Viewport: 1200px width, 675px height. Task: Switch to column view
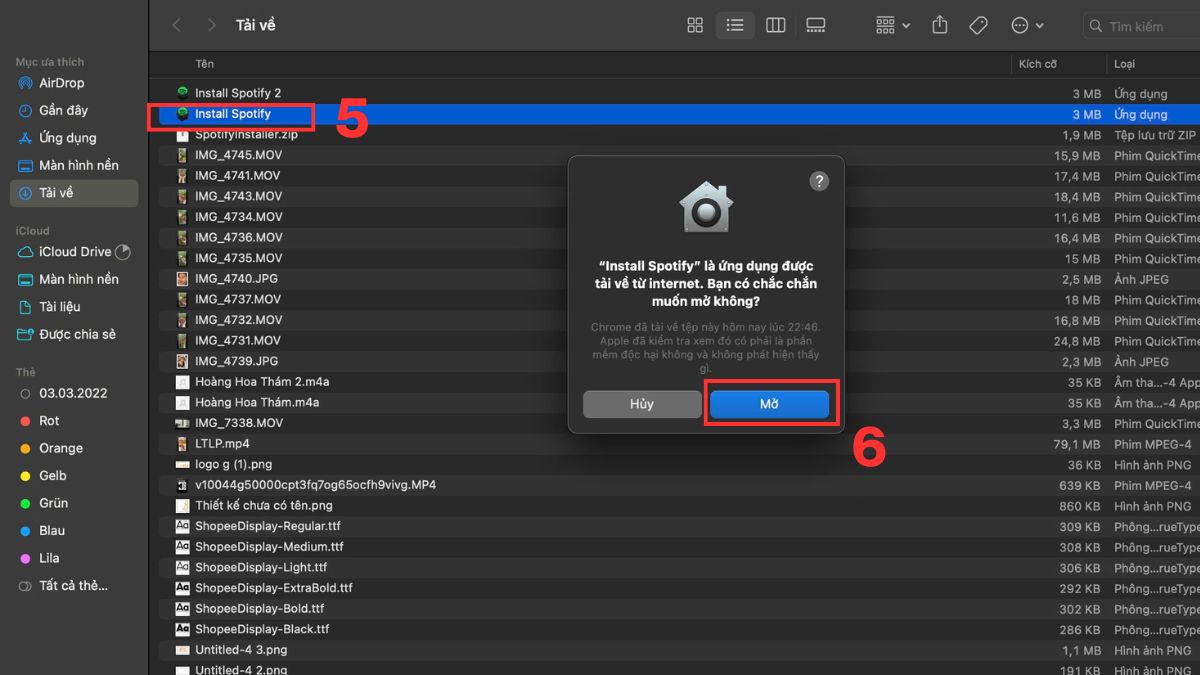point(775,26)
